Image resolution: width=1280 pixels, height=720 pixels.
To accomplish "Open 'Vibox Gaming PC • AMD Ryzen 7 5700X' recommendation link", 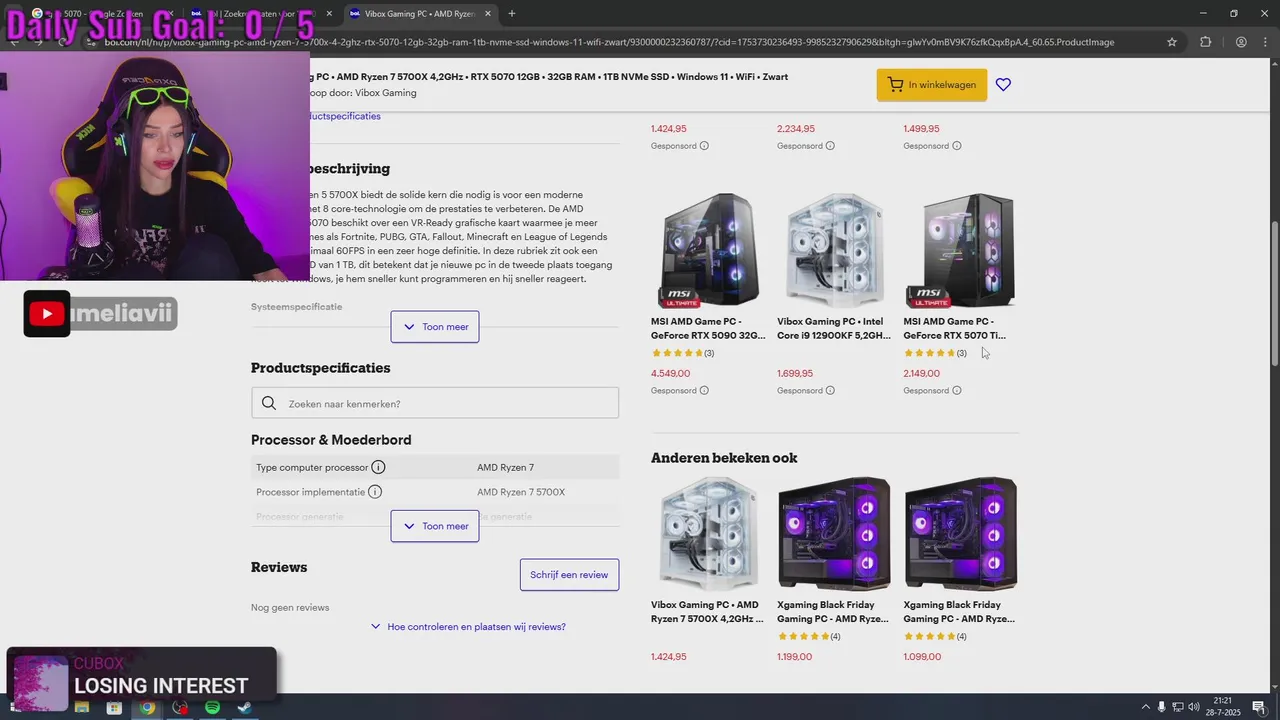I will coord(707,611).
